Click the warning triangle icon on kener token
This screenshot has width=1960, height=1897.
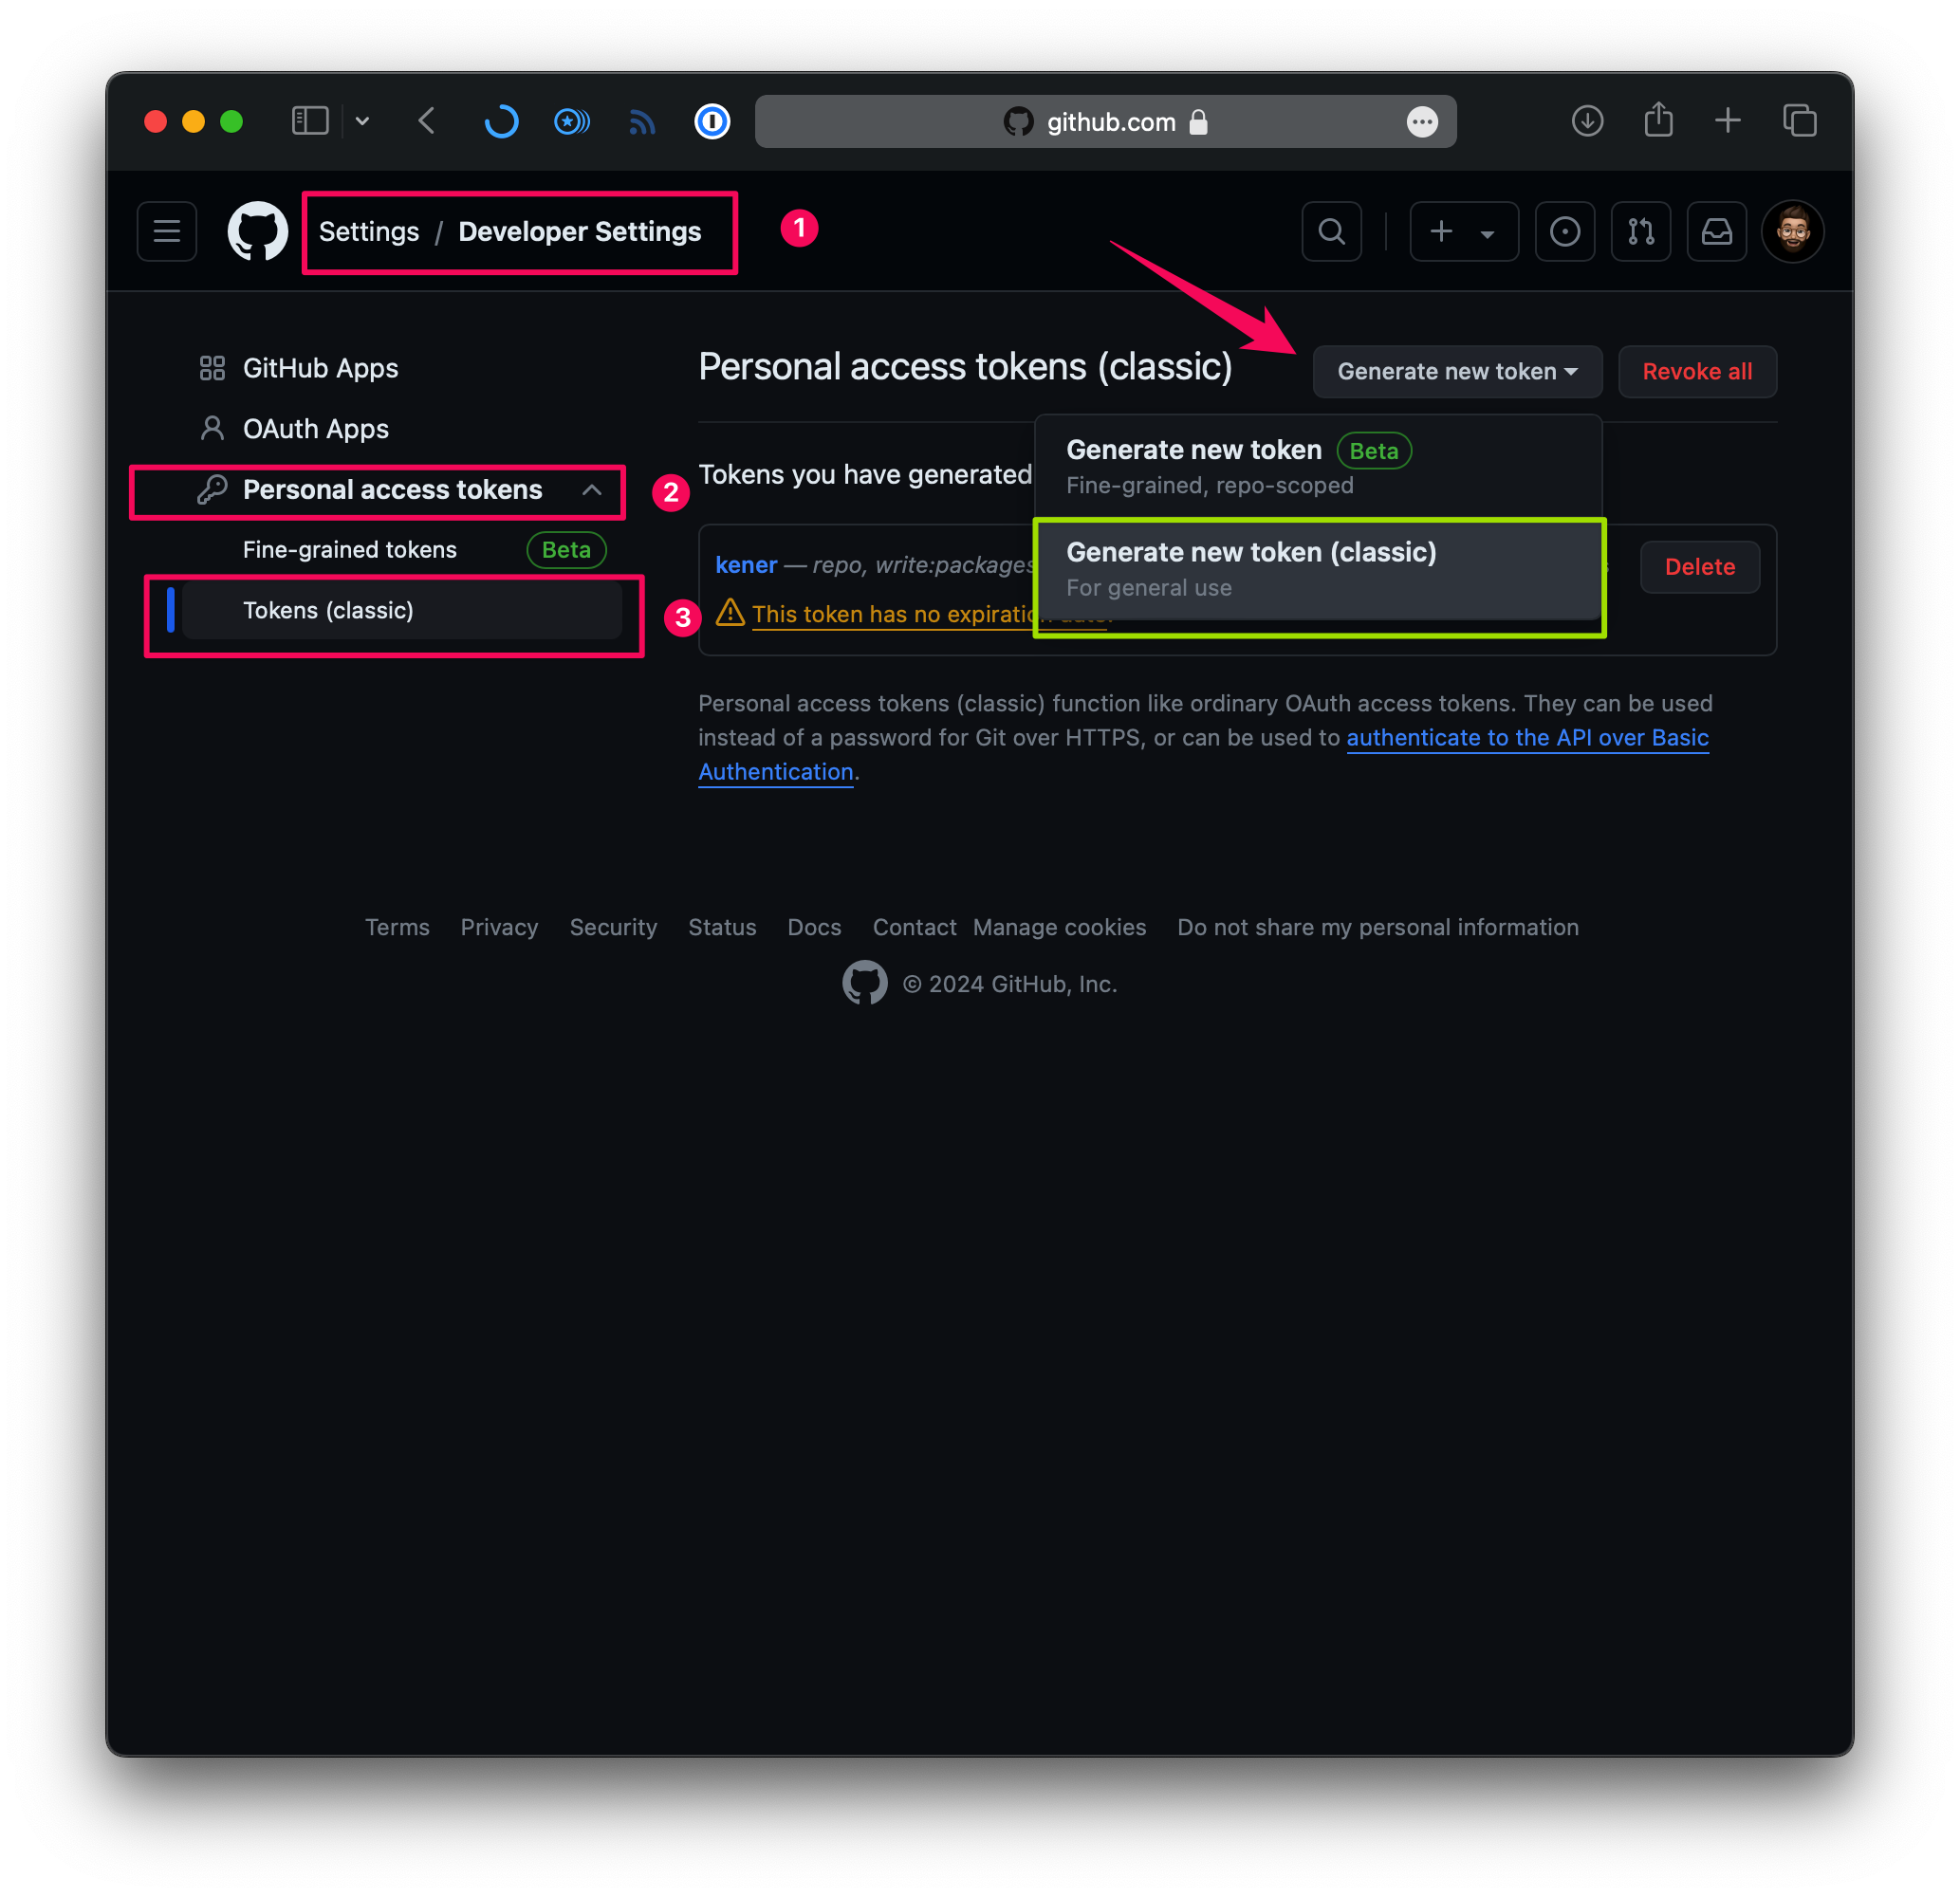(730, 612)
